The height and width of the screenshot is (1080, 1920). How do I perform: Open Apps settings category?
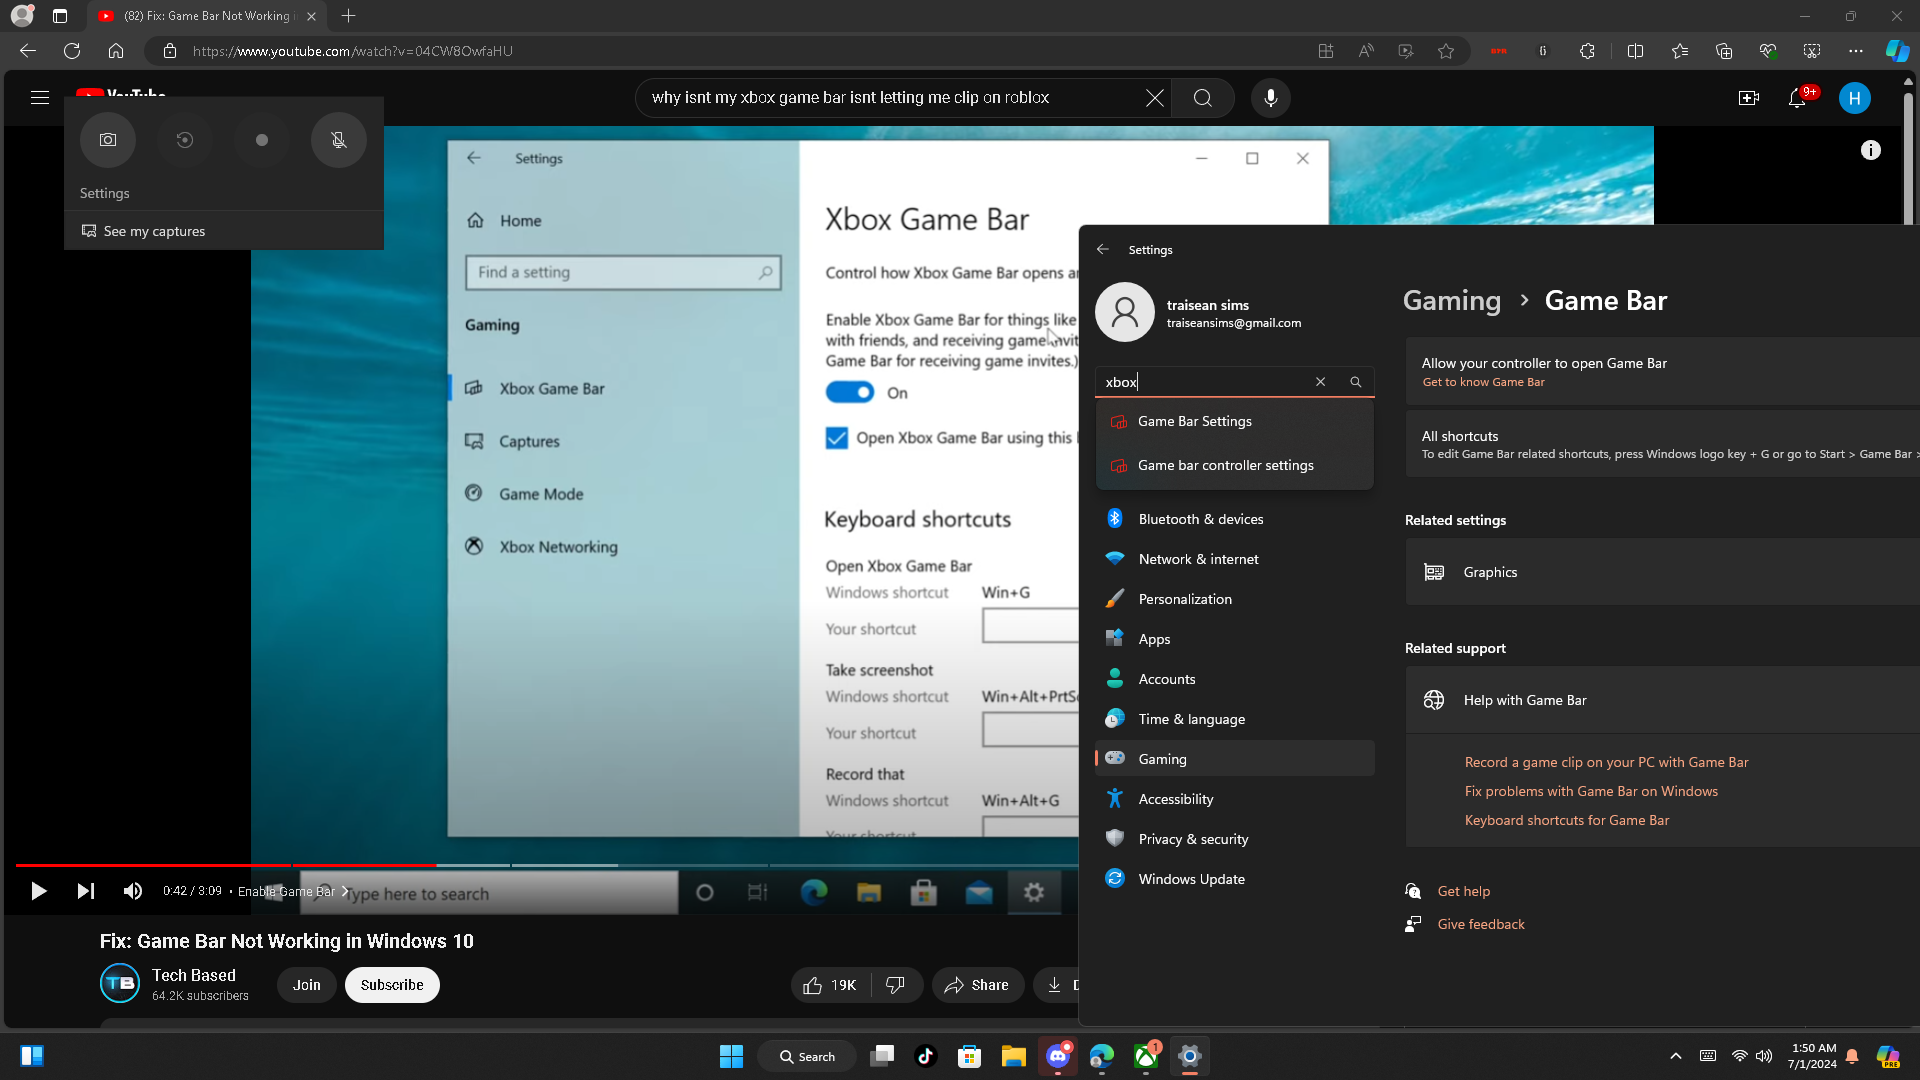click(x=1235, y=639)
